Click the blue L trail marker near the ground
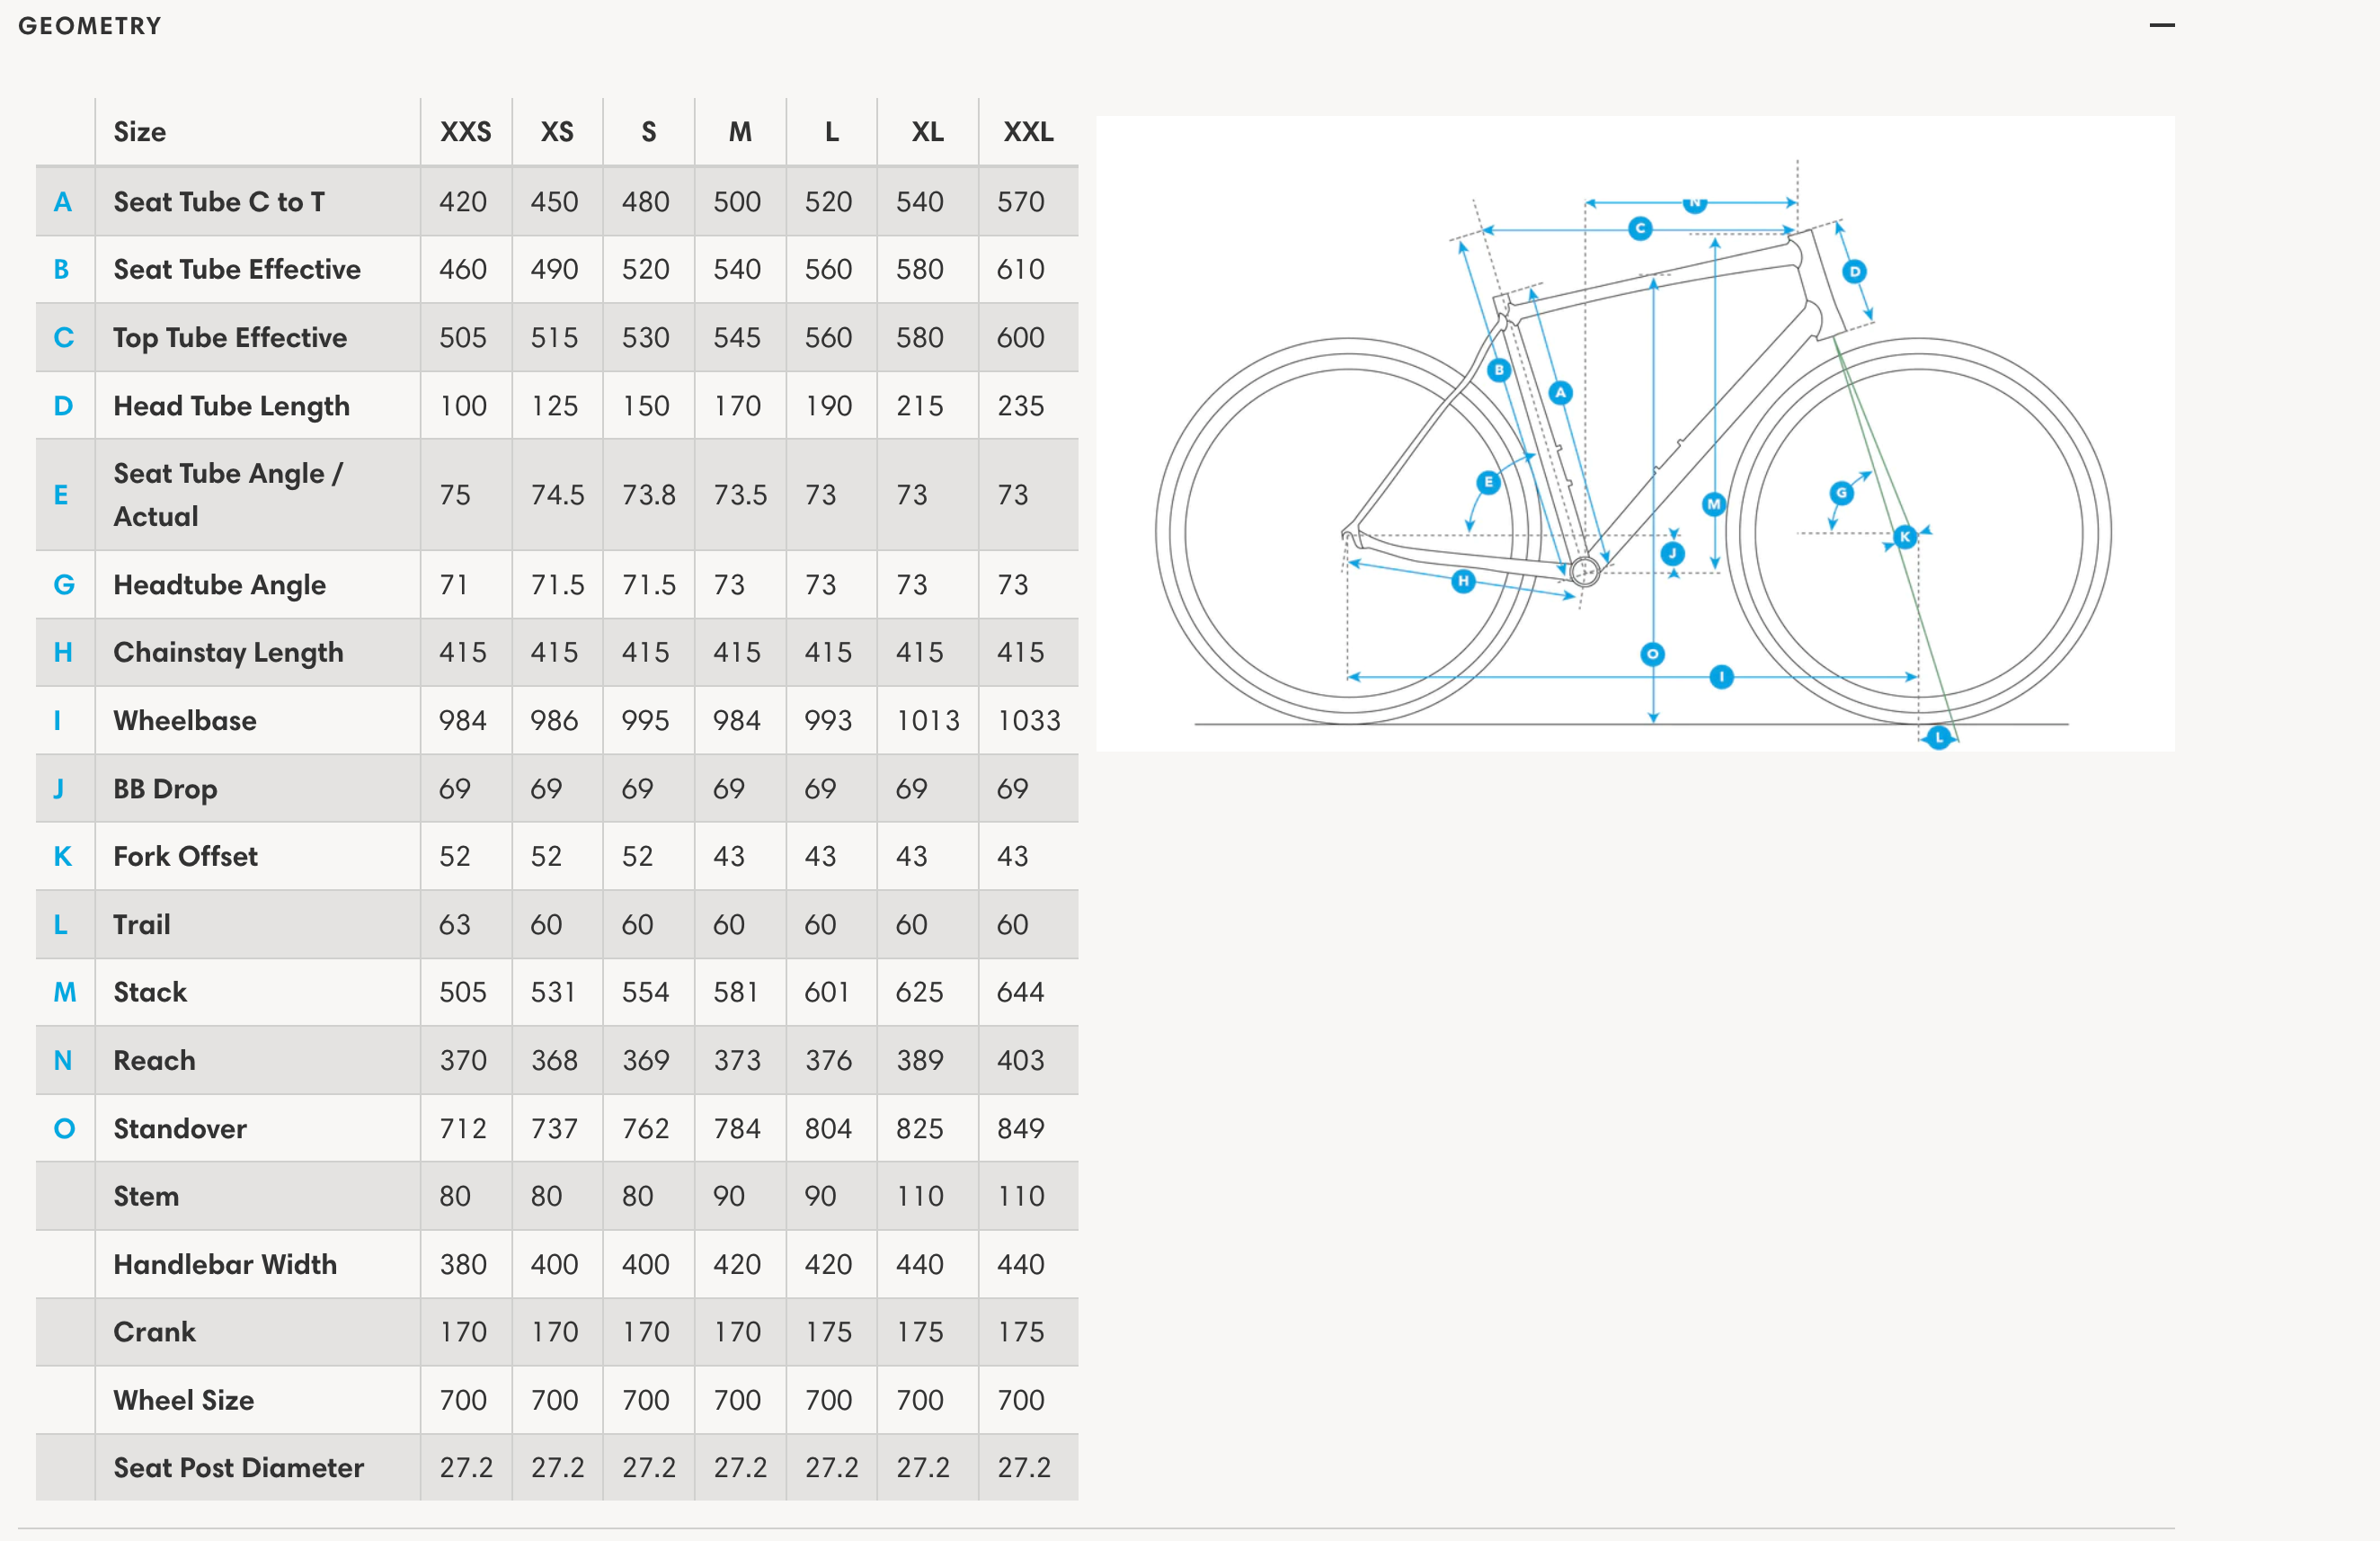Screen dimensions: 2380x1541 click(x=1937, y=735)
